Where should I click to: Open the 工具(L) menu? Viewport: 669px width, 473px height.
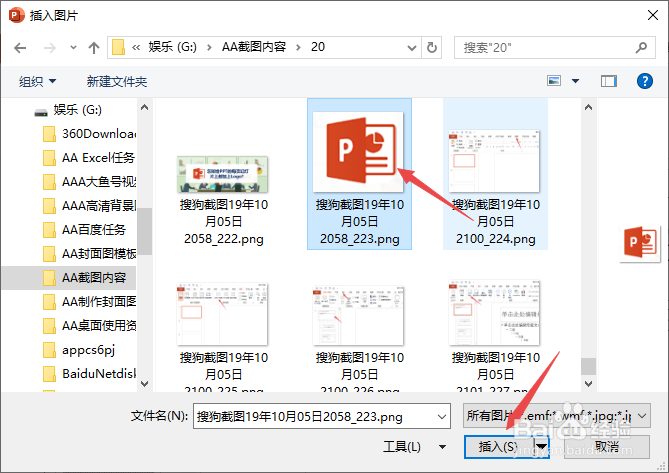(x=414, y=447)
